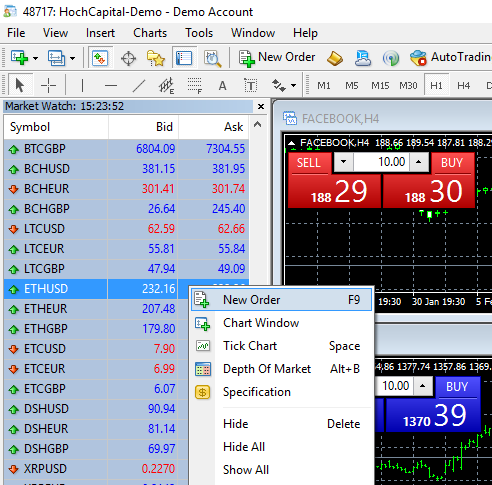The image size is (492, 485).
Task: Switch to H1 timeframe
Action: (x=436, y=86)
